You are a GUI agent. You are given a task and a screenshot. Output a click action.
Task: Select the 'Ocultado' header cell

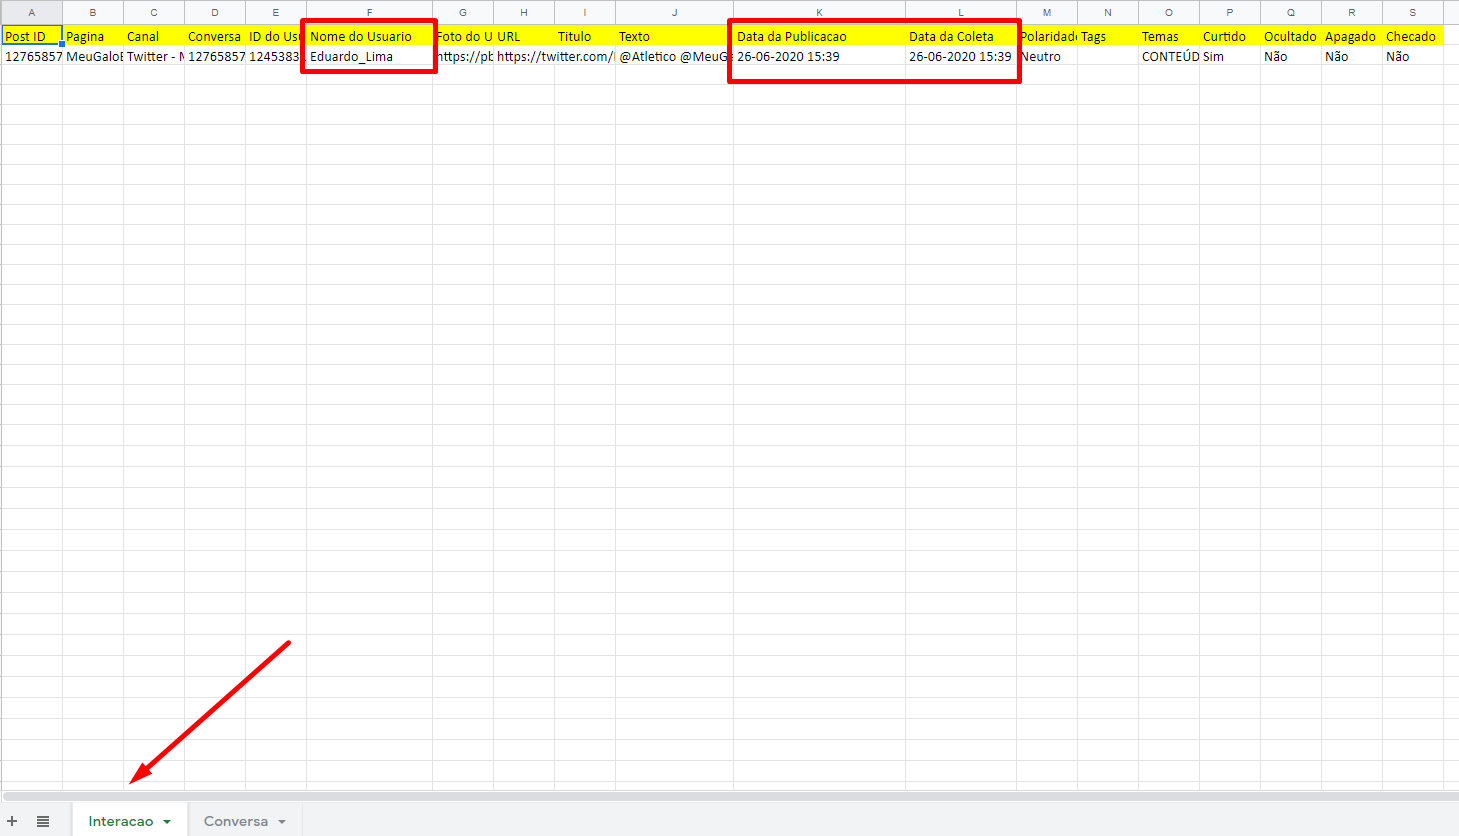(x=1291, y=36)
